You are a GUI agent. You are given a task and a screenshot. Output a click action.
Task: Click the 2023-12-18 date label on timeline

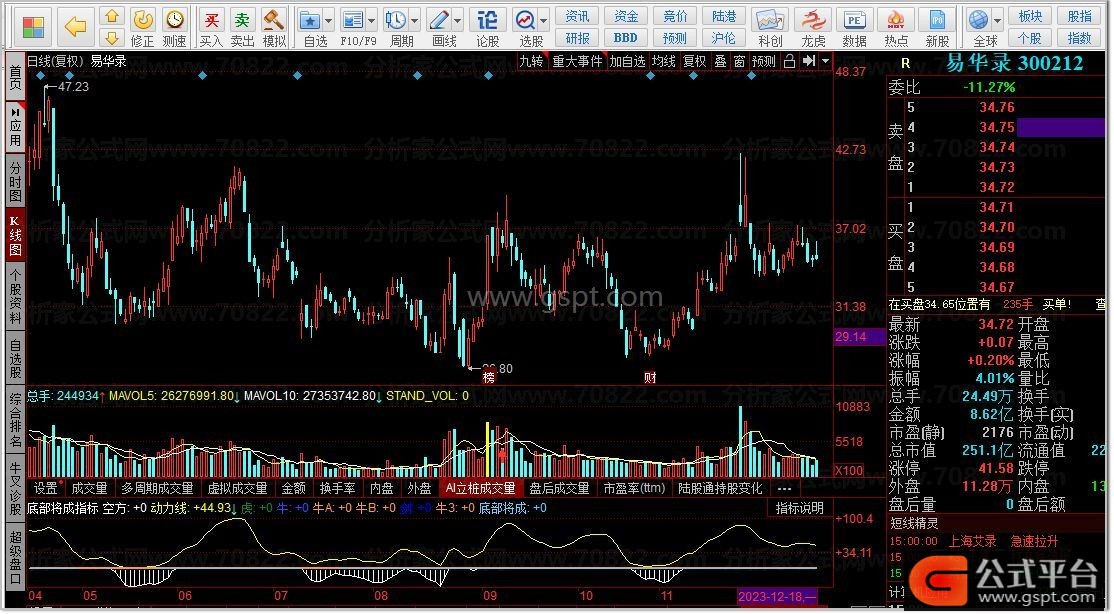pyautogui.click(x=777, y=596)
